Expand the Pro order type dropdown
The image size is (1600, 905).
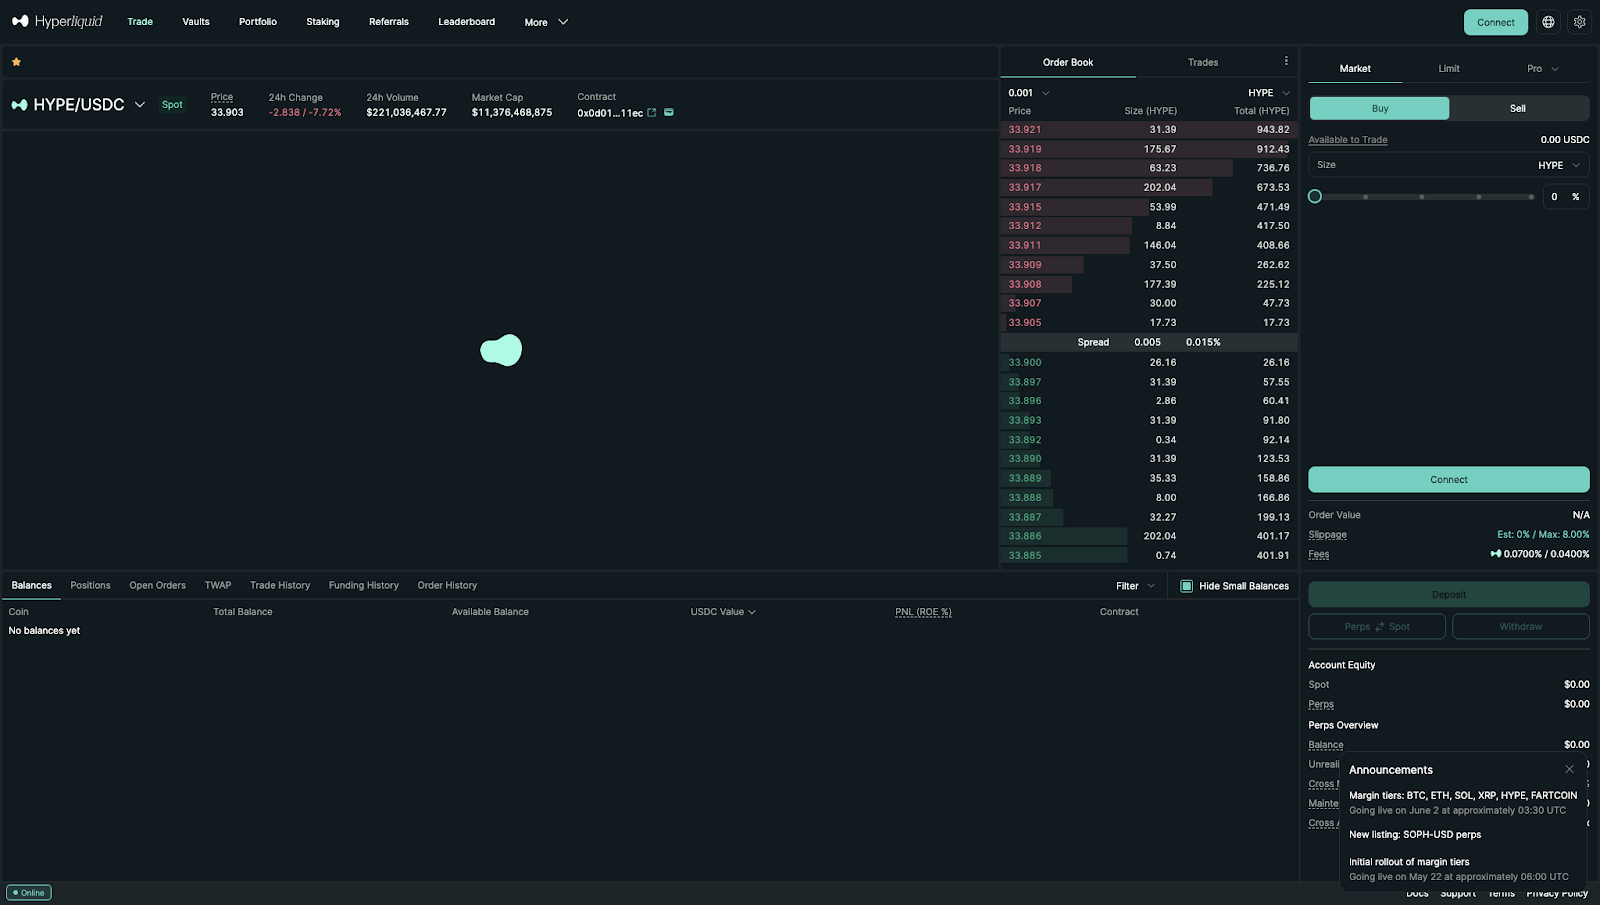coord(1543,68)
